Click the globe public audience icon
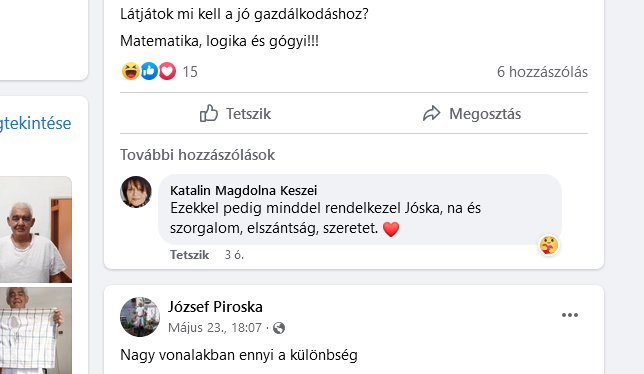Screen dimensions: 644x374 [279, 328]
